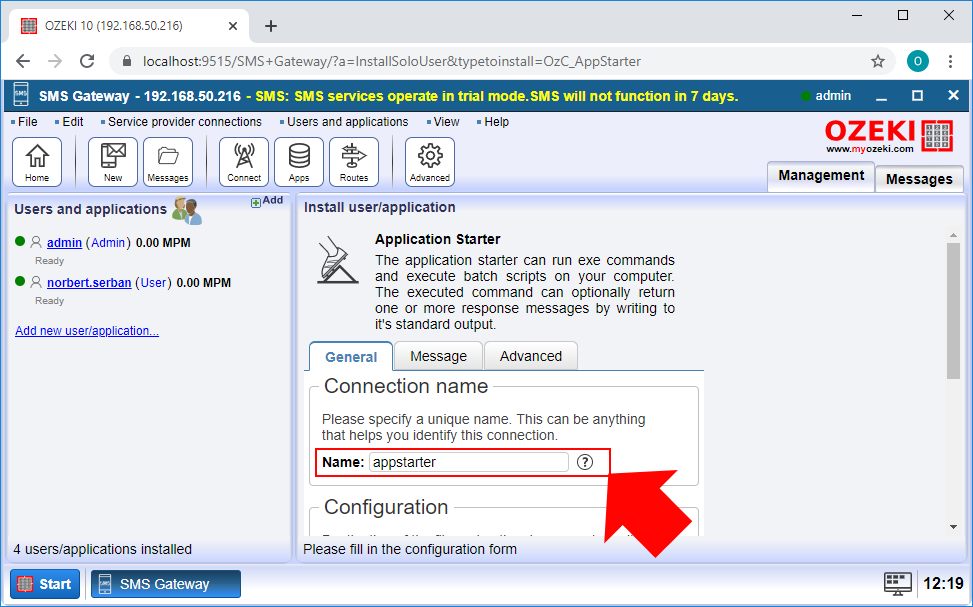The height and width of the screenshot is (607, 973).
Task: Open the browser three-dot menu
Action: click(950, 61)
